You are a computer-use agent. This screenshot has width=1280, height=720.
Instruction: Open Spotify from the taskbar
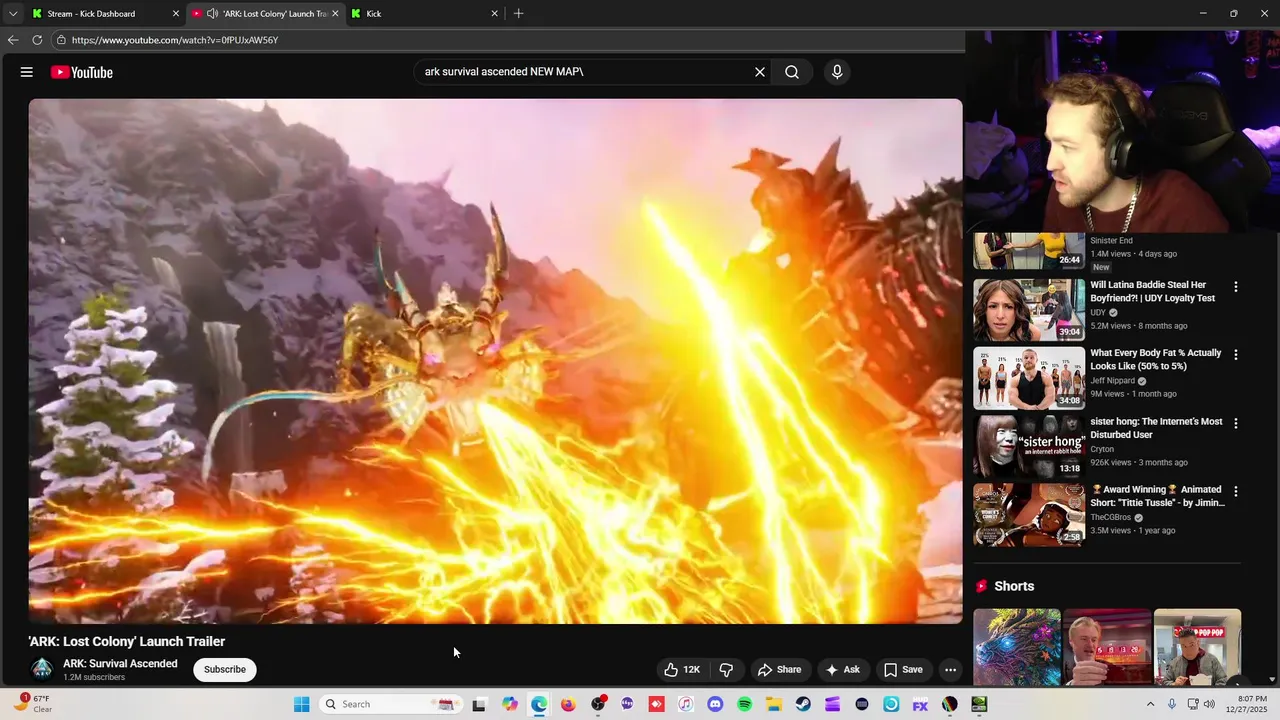tap(744, 704)
